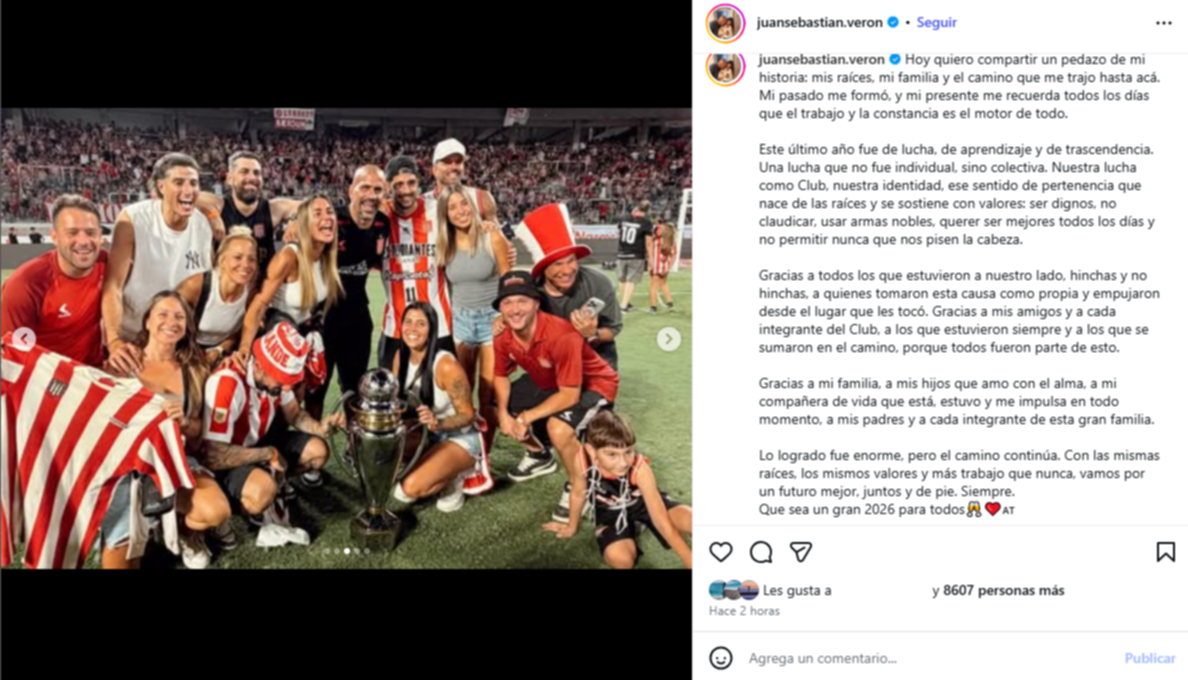Click the verified badge beside the header username
Screen dimensions: 1188x680
click(x=893, y=23)
